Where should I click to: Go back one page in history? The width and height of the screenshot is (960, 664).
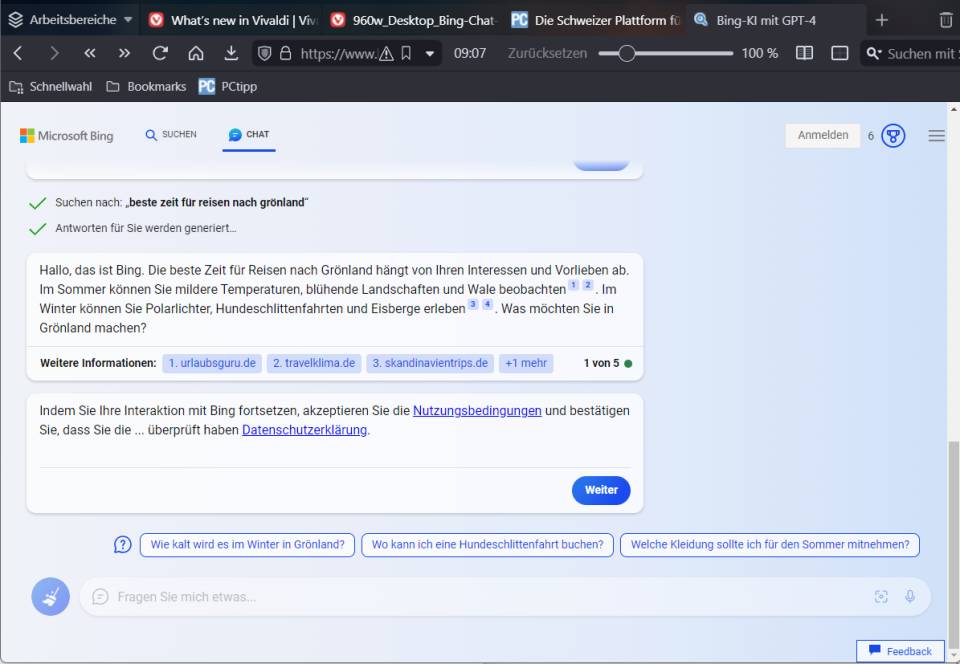pyautogui.click(x=18, y=54)
